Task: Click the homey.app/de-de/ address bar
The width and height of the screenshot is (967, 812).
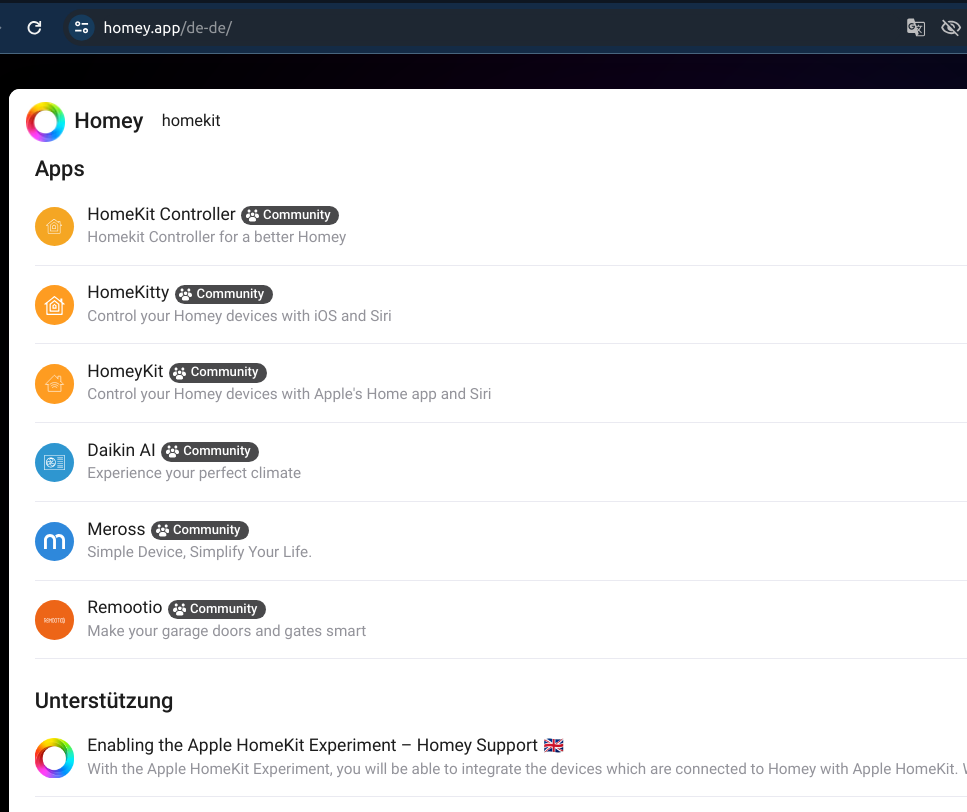Action: [168, 28]
